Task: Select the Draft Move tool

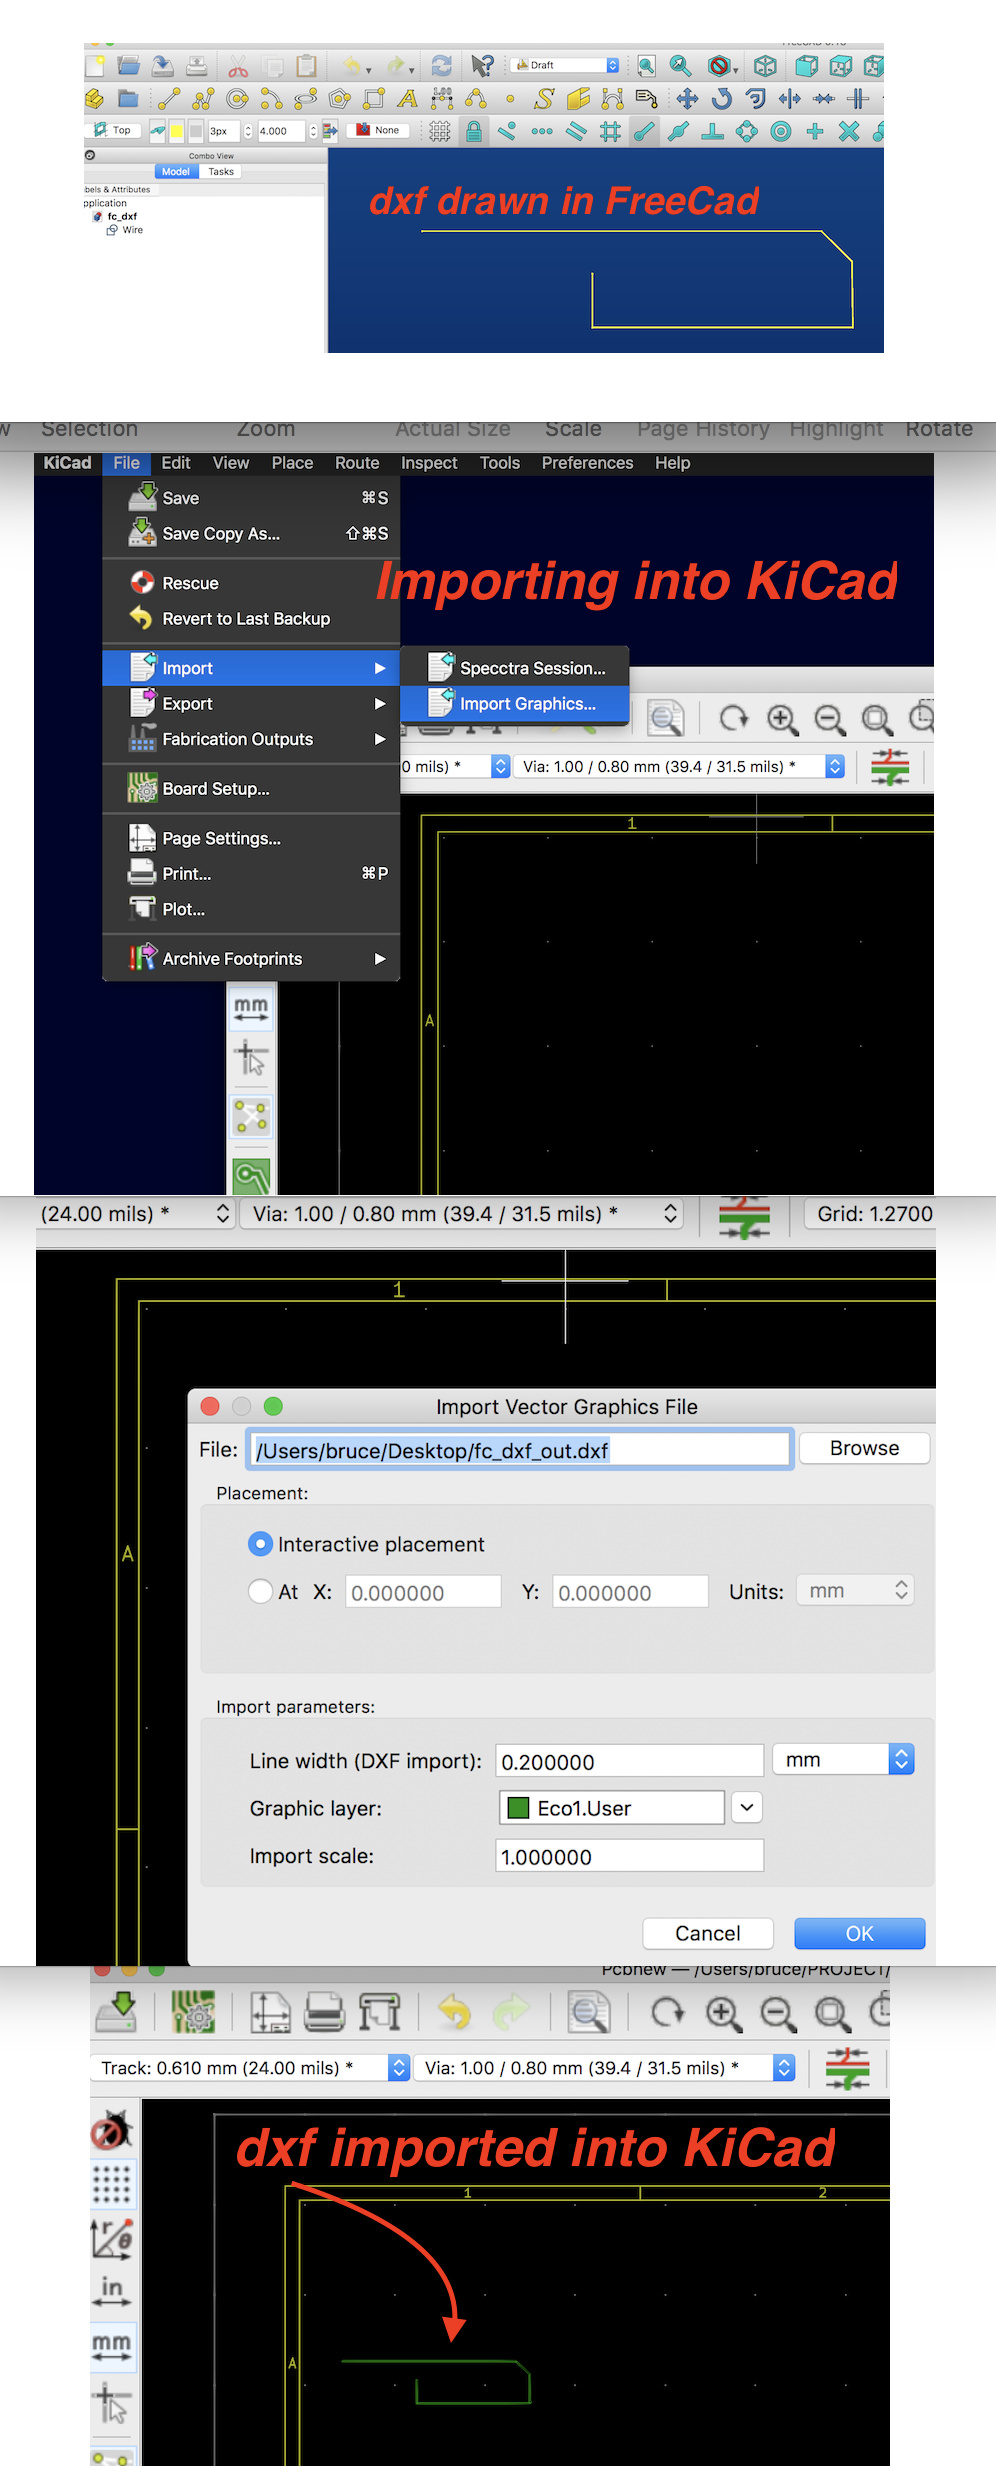Action: pos(687,99)
